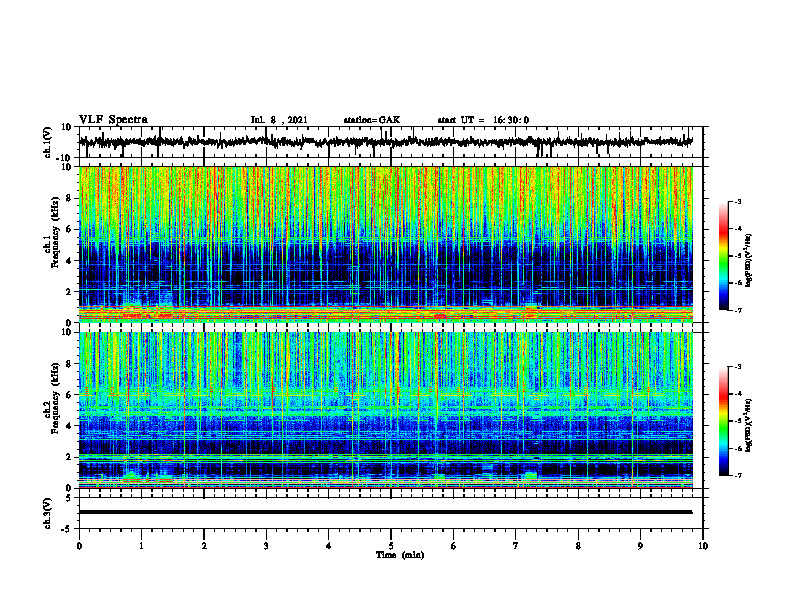792x612 pixels.
Task: Click the 'ch.3(V)' axis label
Action: pyautogui.click(x=48, y=513)
